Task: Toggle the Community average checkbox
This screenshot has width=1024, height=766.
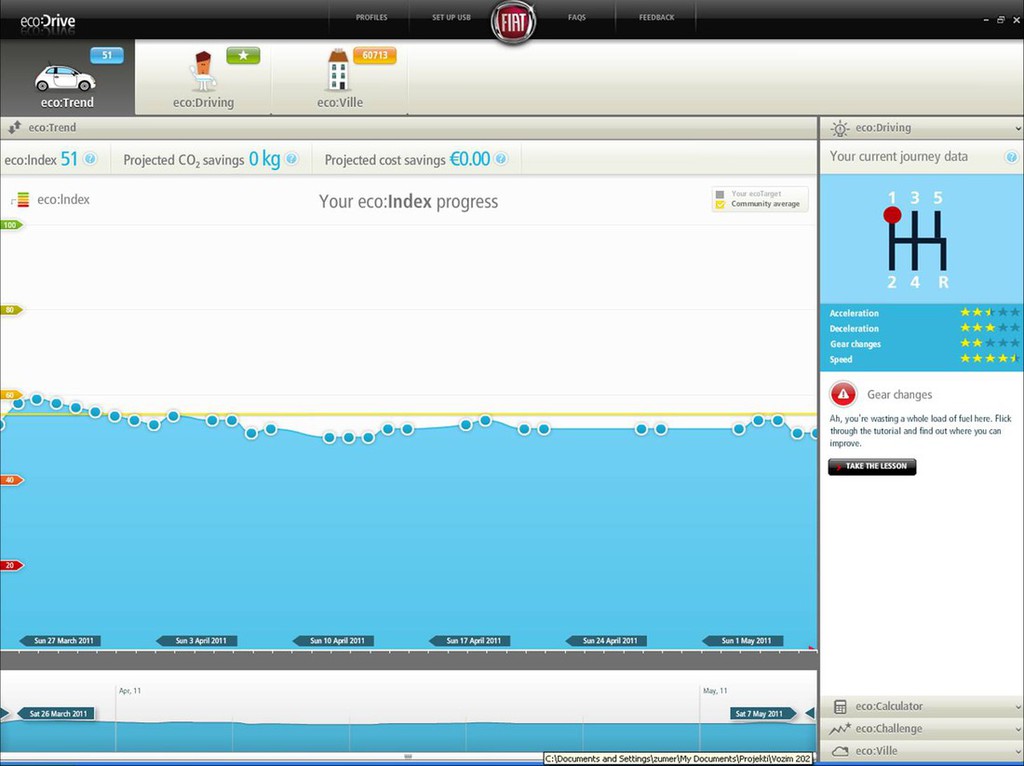Action: coord(720,204)
